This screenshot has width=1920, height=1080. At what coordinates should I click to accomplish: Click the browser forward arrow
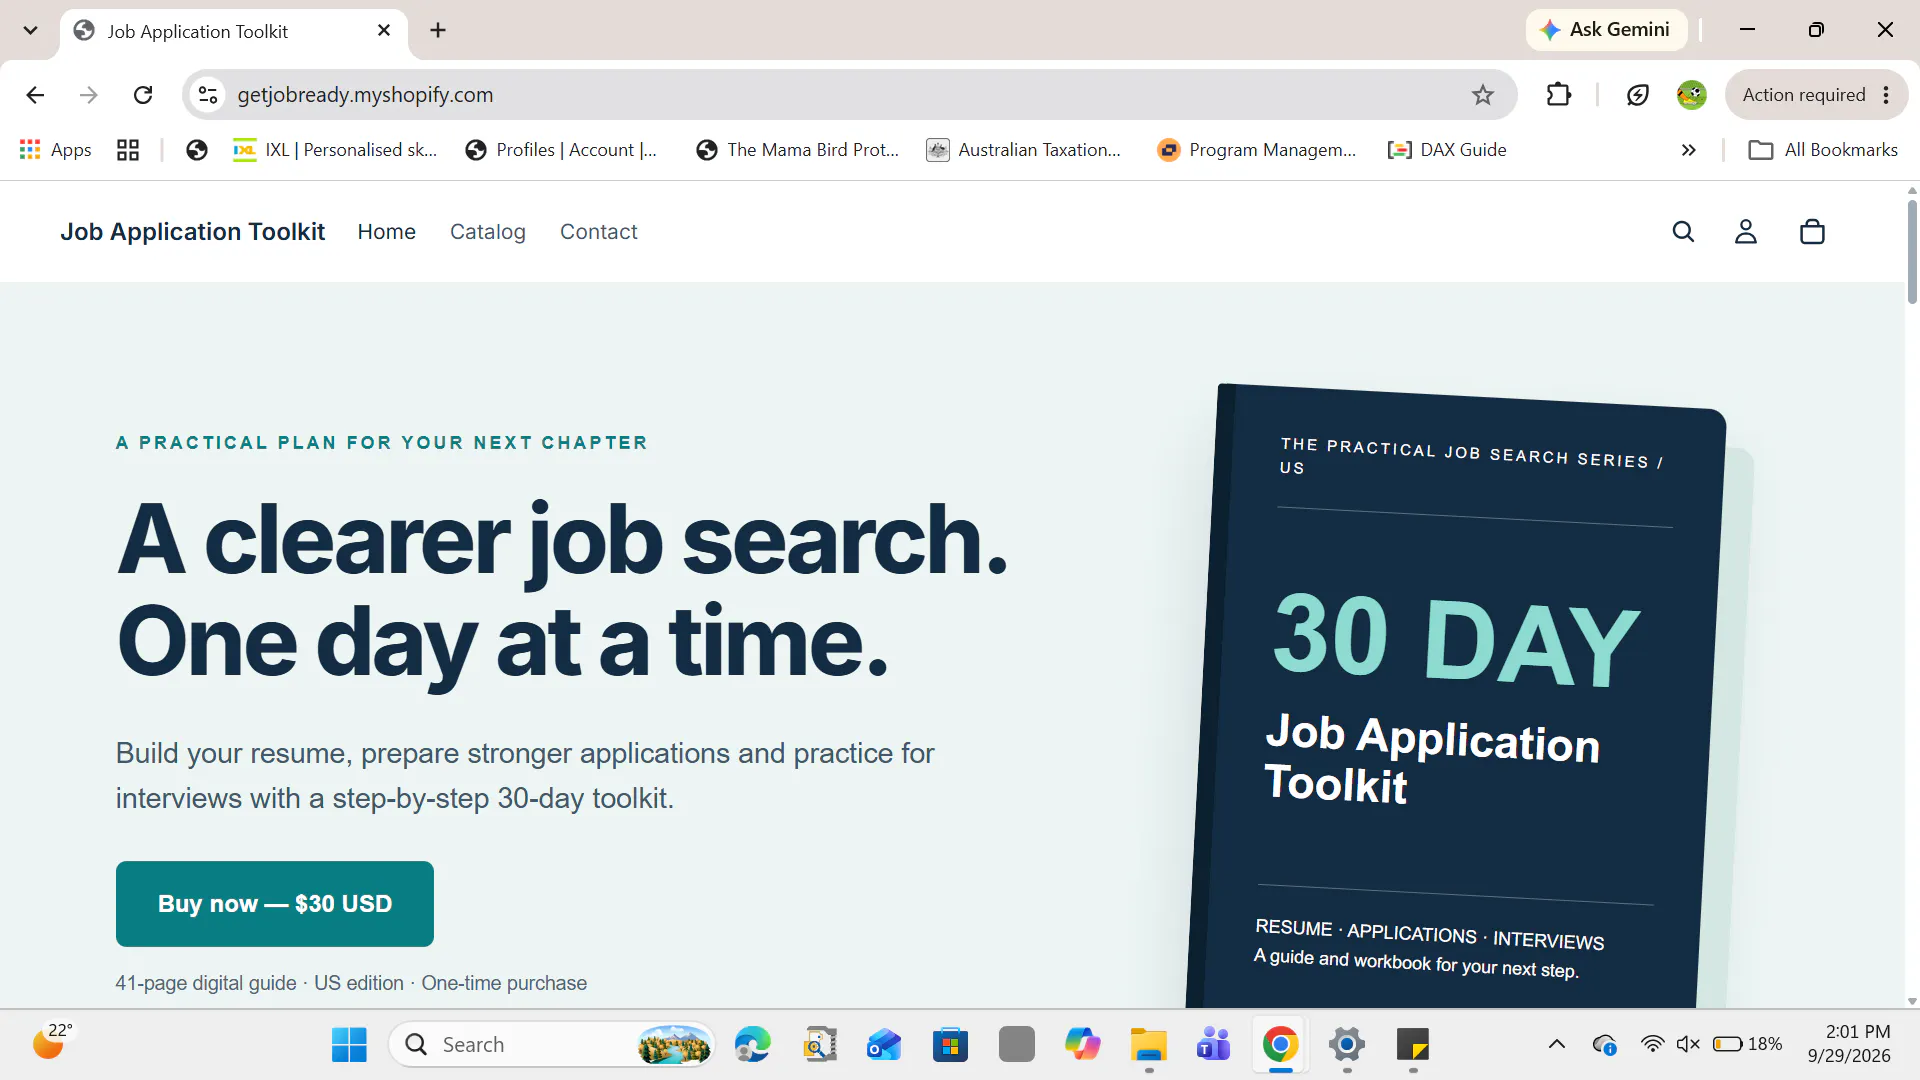point(89,95)
